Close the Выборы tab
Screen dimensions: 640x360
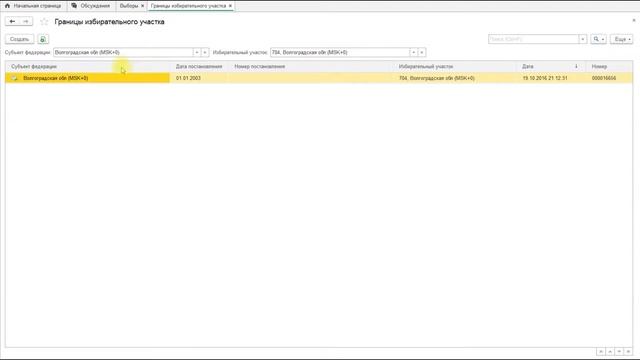click(x=142, y=6)
